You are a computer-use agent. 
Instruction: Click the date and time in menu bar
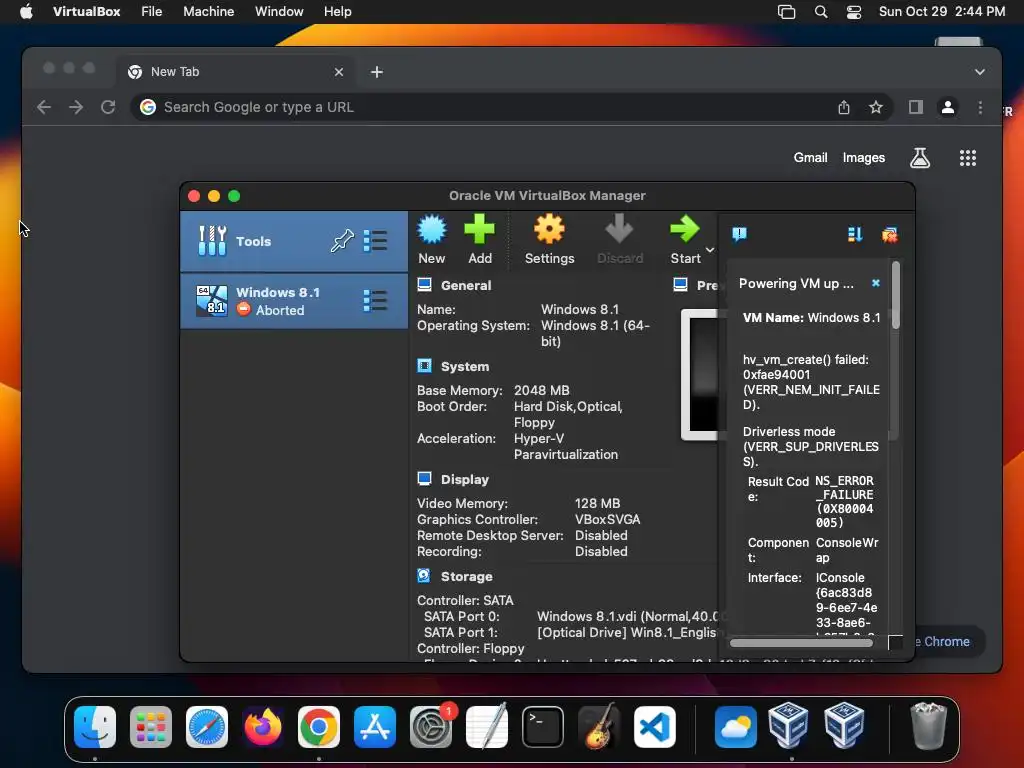click(941, 11)
